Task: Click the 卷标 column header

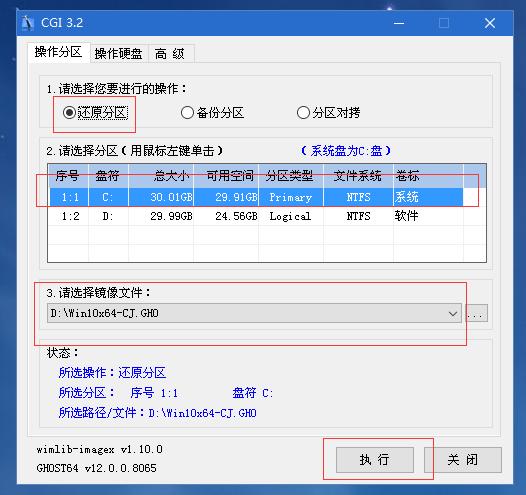Action: (x=428, y=176)
